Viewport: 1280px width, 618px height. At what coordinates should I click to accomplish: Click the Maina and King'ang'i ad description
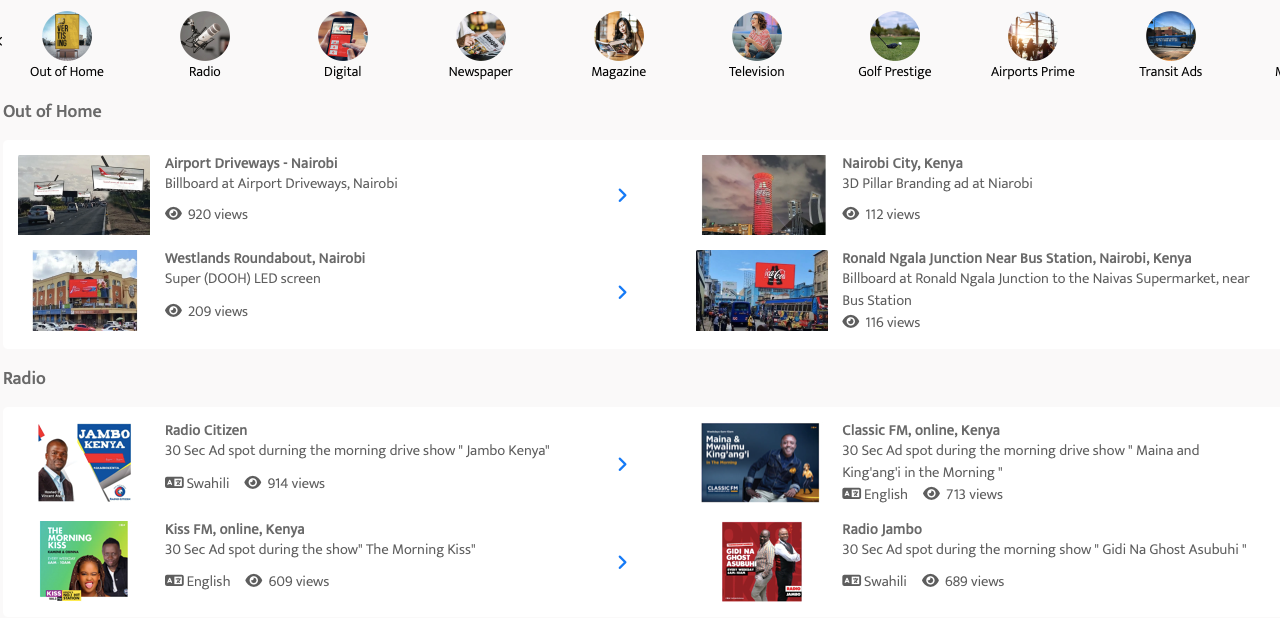point(1021,461)
